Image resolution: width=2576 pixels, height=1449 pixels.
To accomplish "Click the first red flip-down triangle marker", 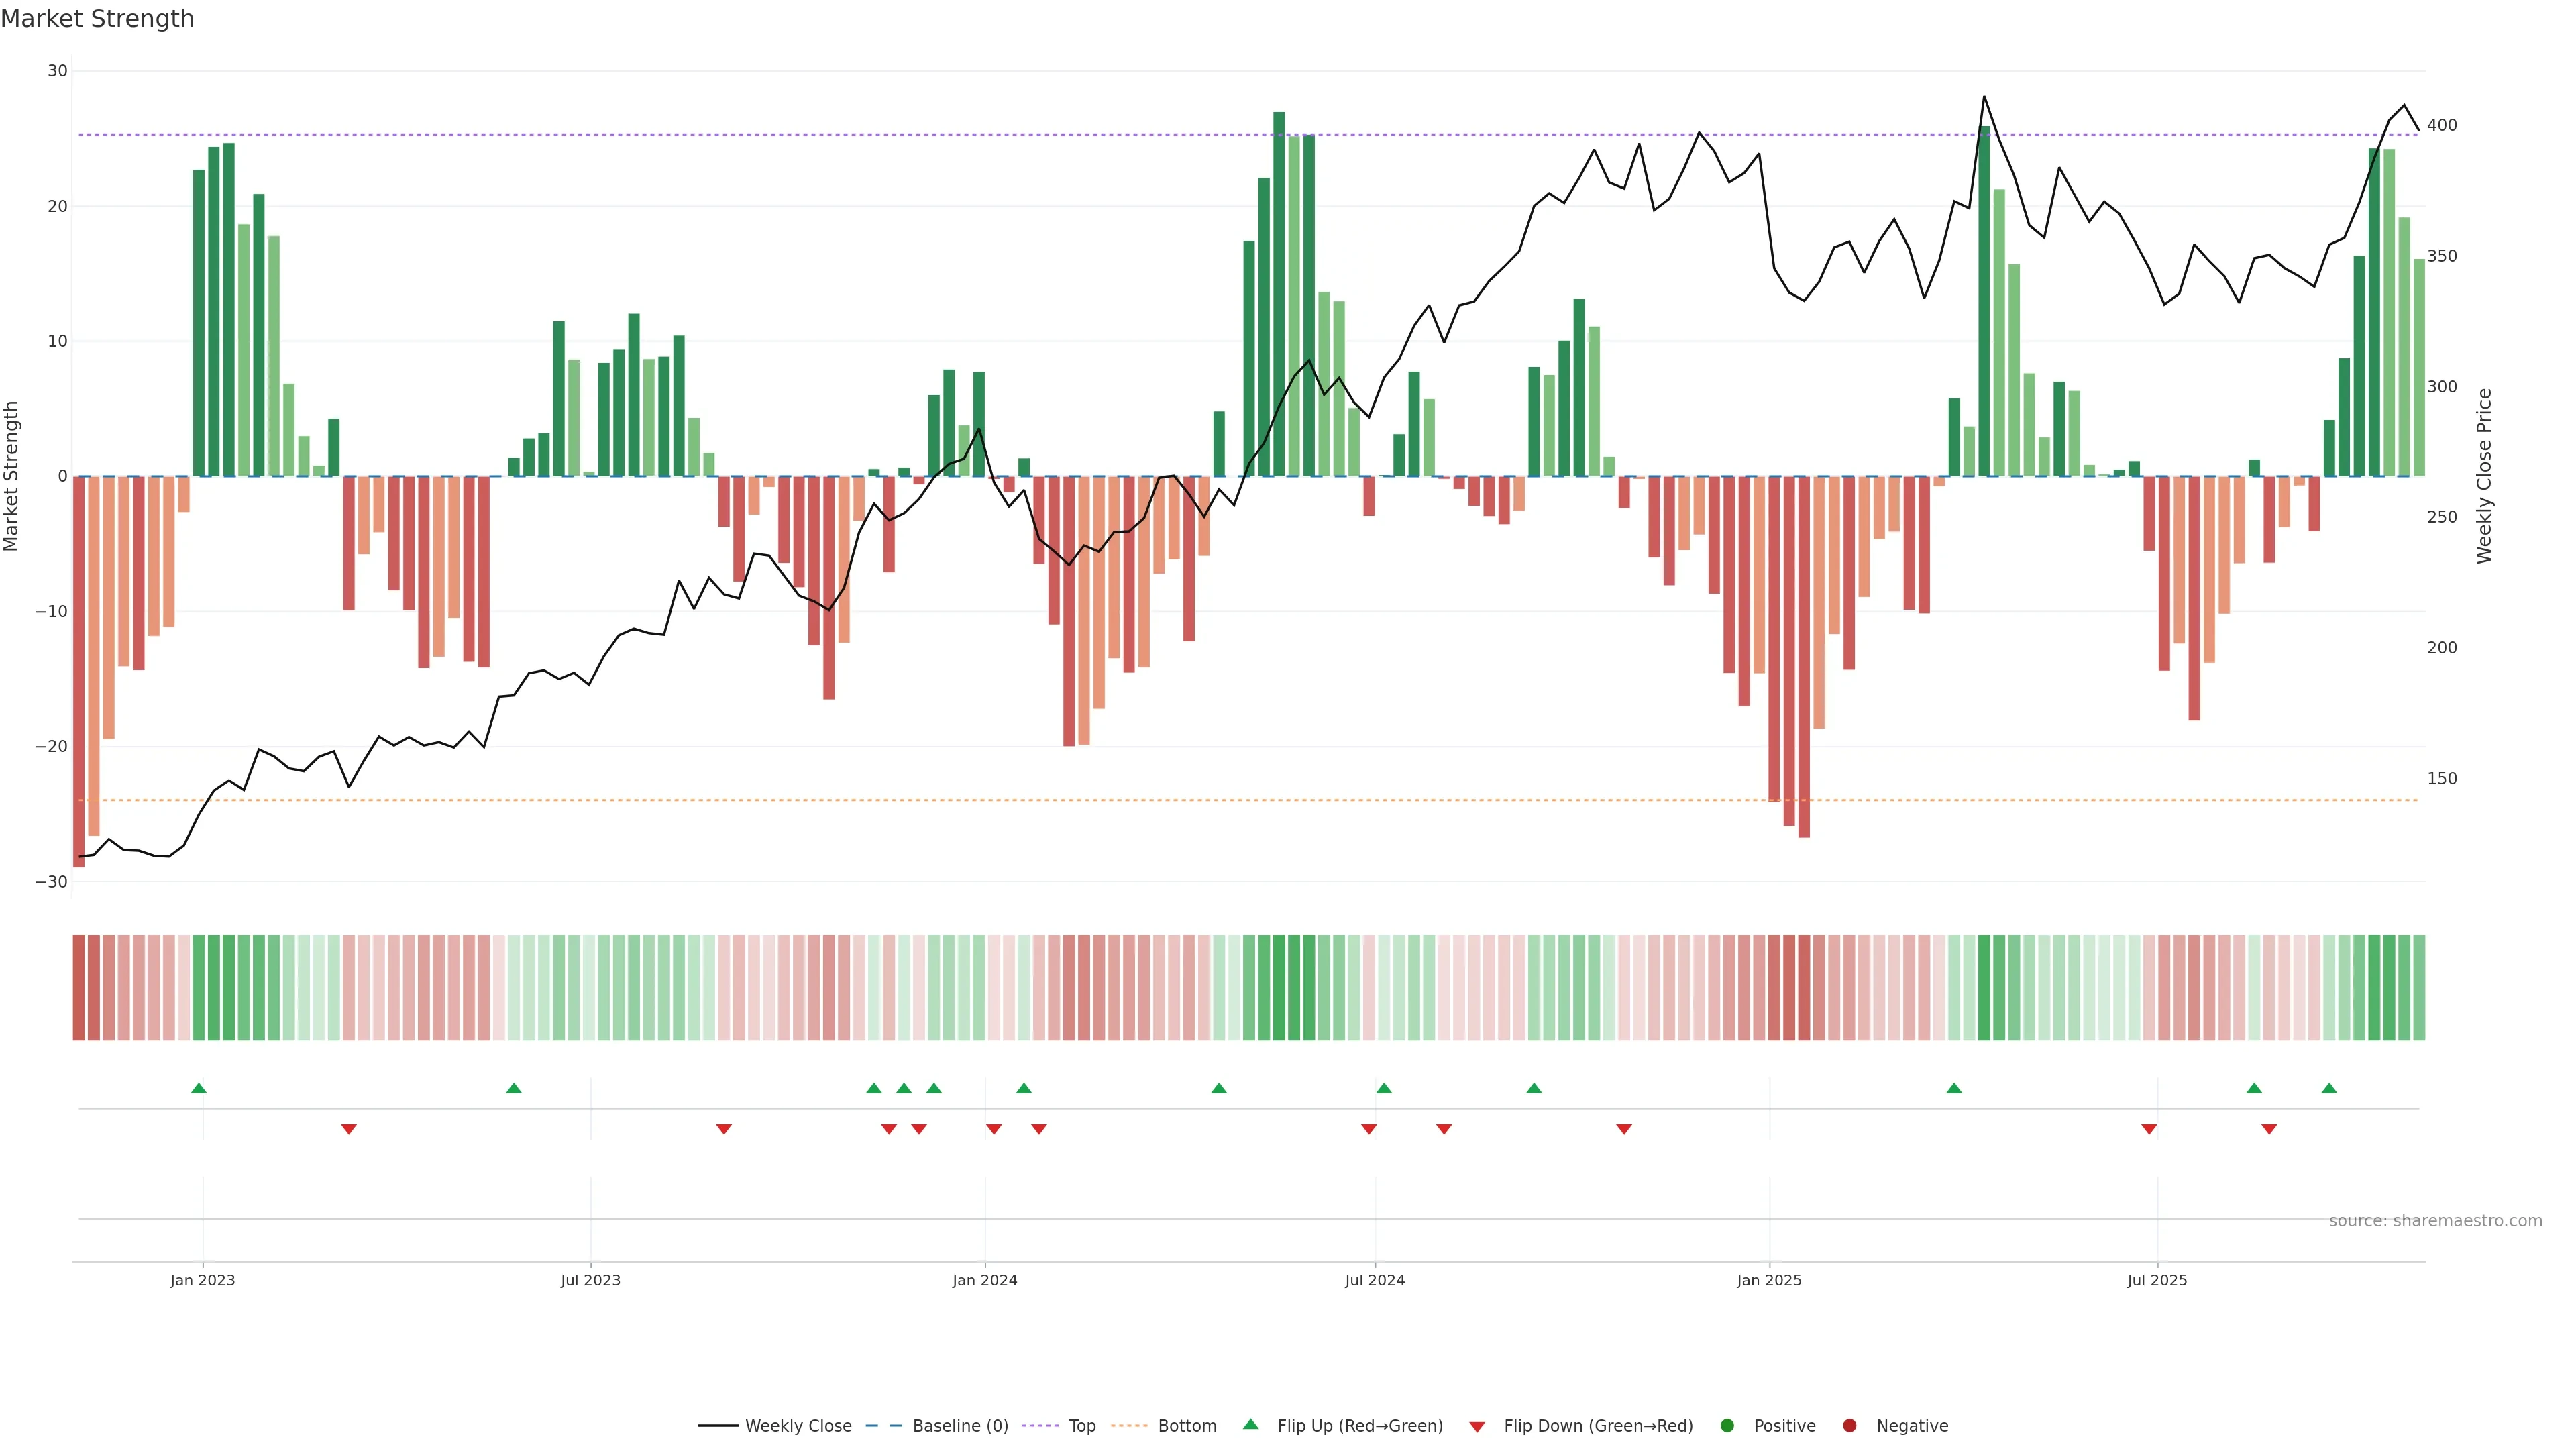I will (x=349, y=1129).
